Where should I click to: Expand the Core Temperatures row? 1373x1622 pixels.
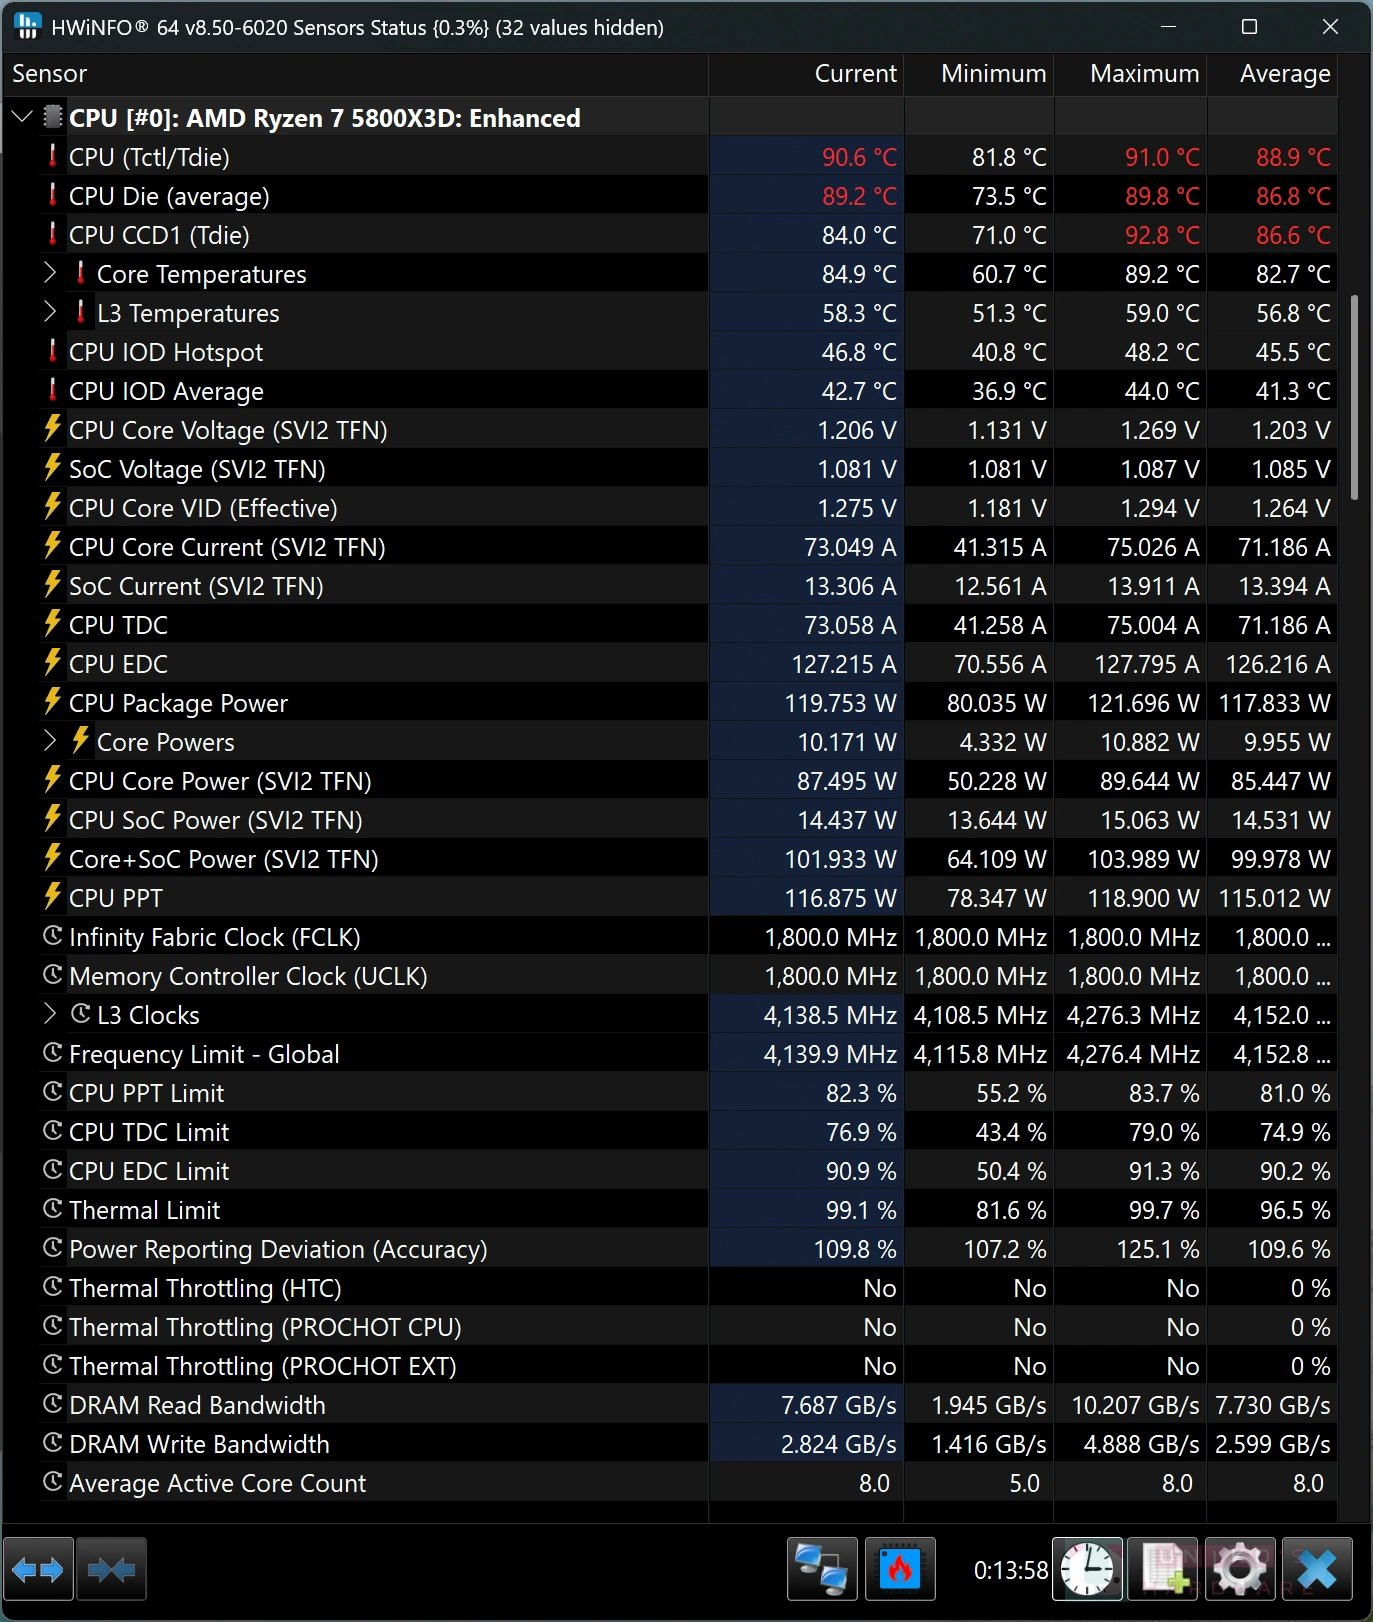(50, 273)
